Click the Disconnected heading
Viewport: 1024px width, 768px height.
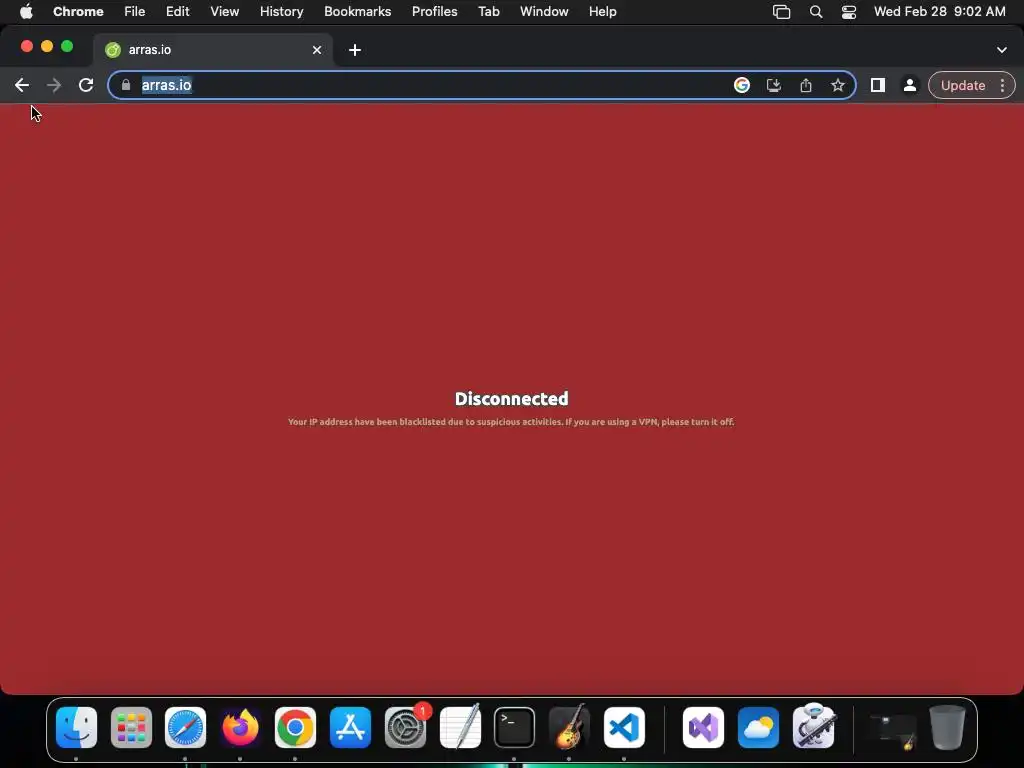click(511, 399)
